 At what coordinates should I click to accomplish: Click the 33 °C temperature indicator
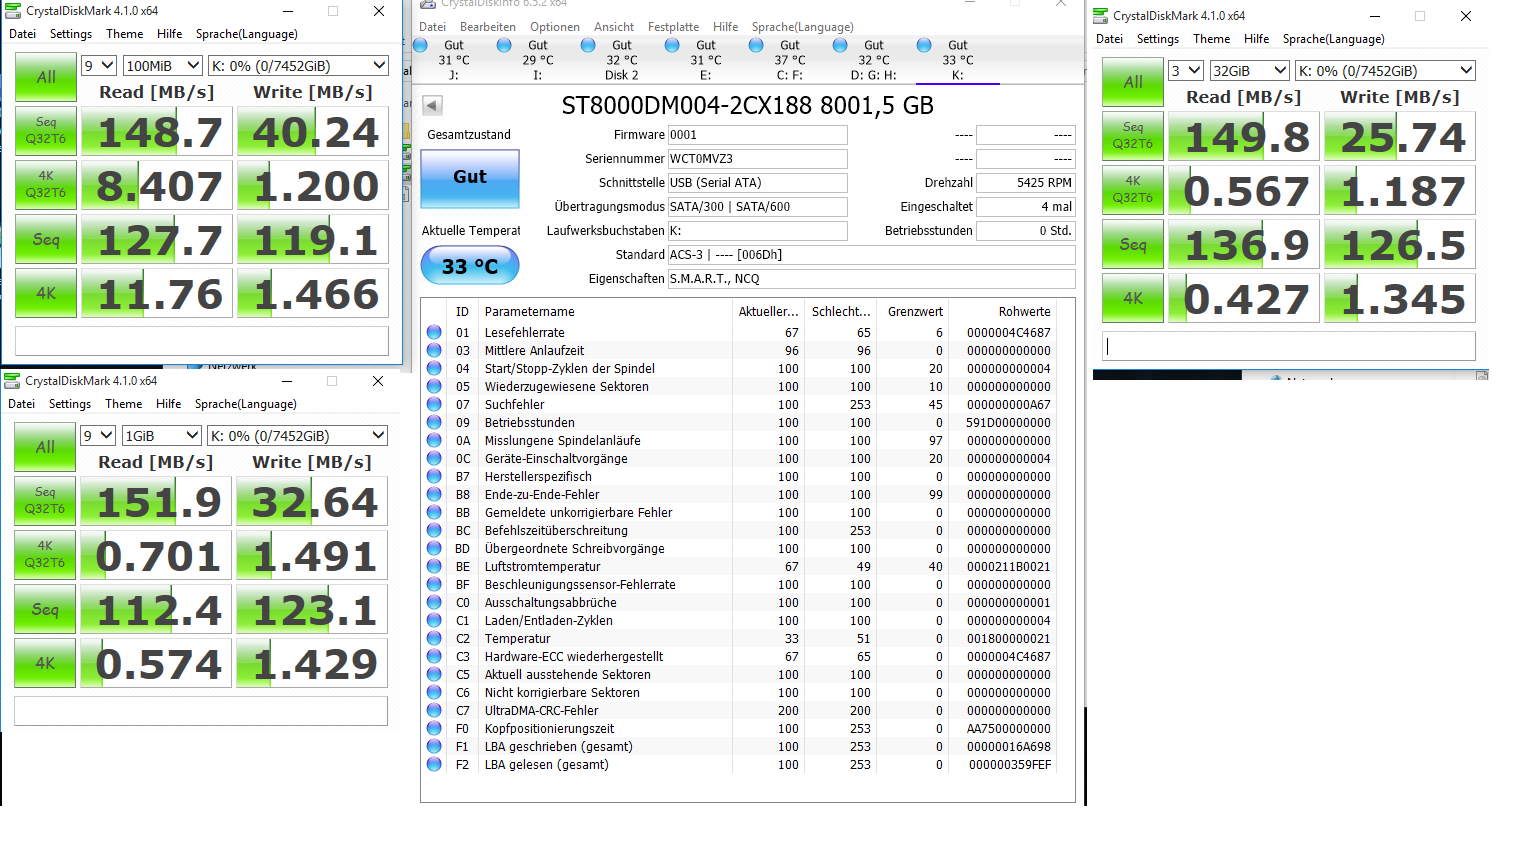(470, 266)
